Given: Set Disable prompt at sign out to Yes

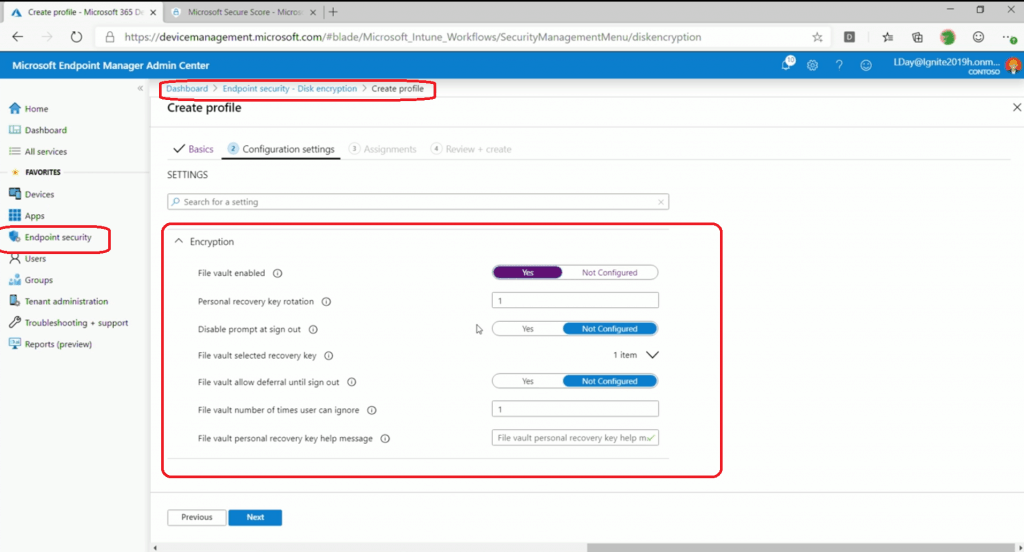Looking at the screenshot, I should point(528,329).
